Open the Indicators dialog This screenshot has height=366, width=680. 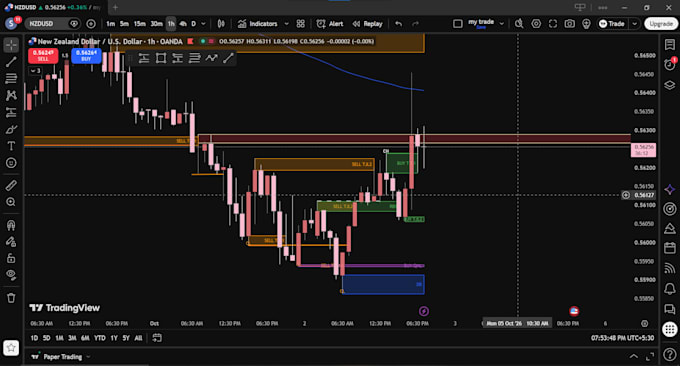coord(258,24)
